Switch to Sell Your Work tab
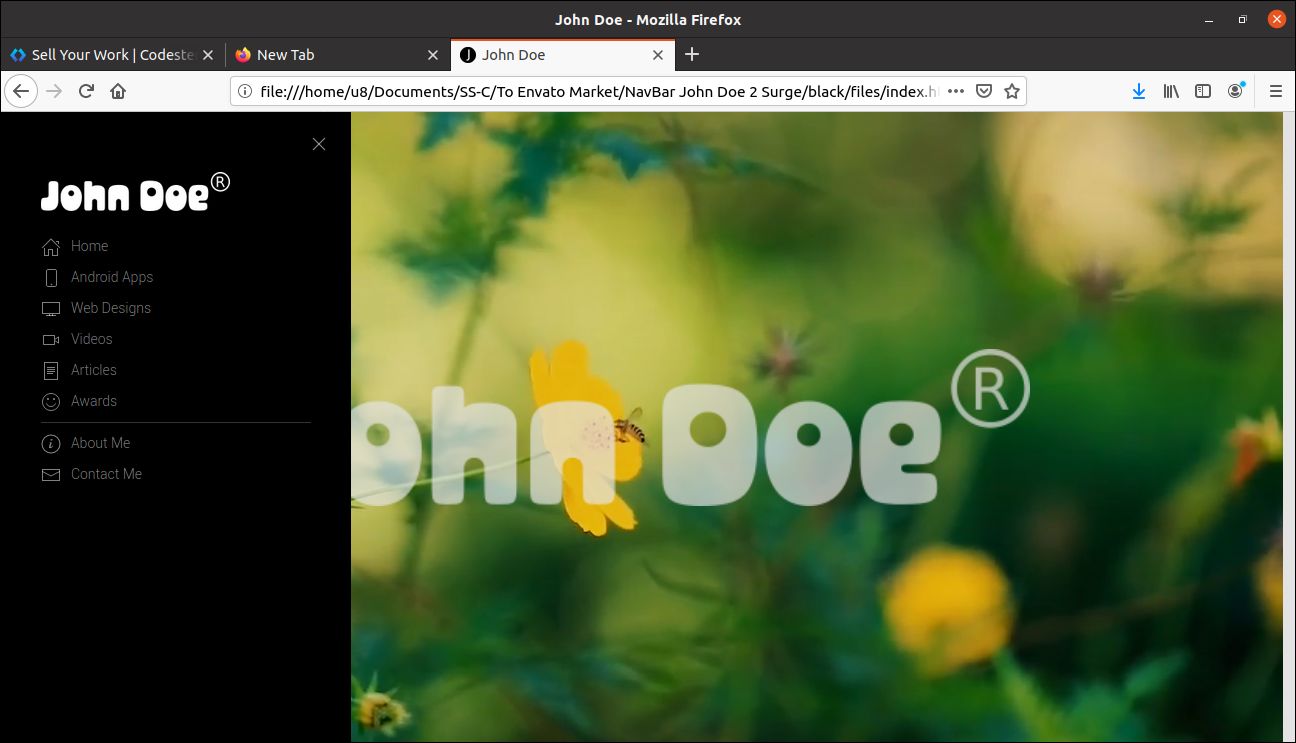This screenshot has height=743, width=1296. tap(110, 55)
